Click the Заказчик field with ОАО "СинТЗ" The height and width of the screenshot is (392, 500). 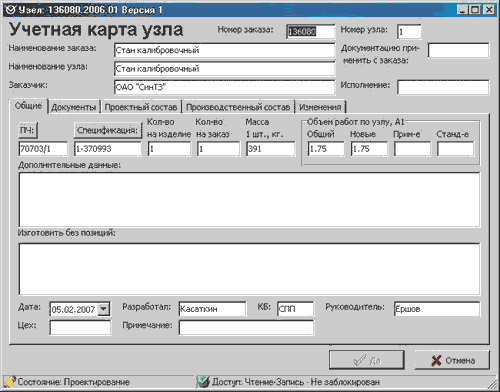coord(224,87)
